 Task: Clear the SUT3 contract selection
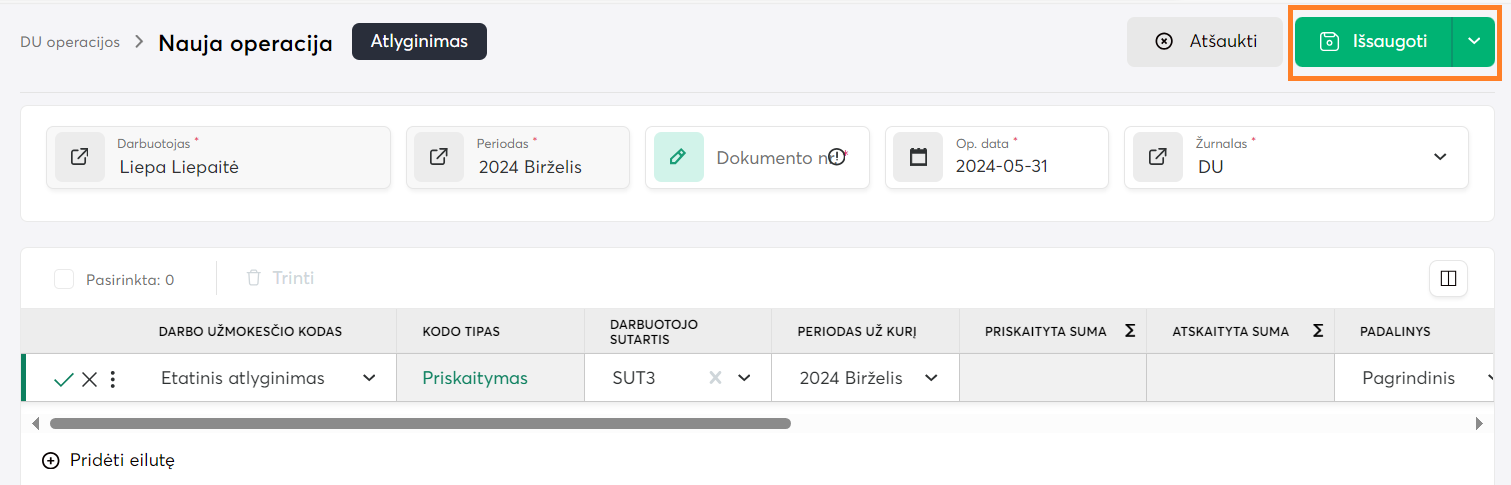tap(715, 378)
